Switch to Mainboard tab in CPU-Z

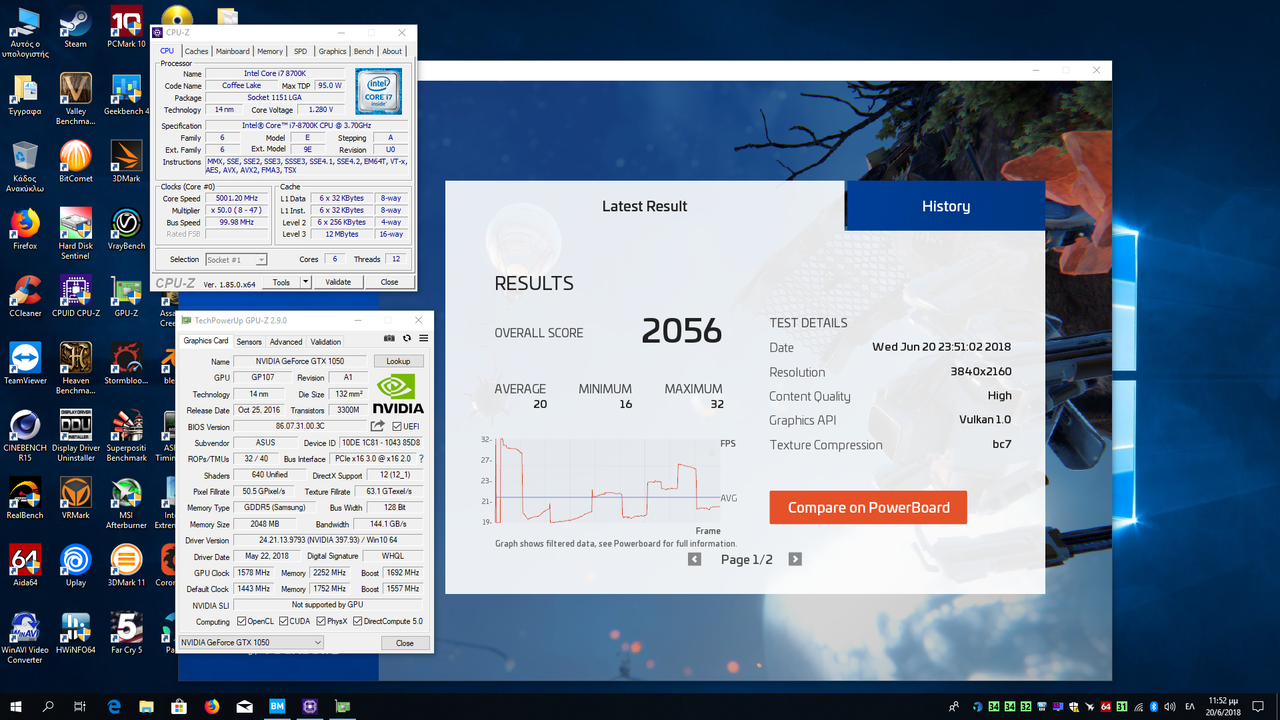(233, 51)
